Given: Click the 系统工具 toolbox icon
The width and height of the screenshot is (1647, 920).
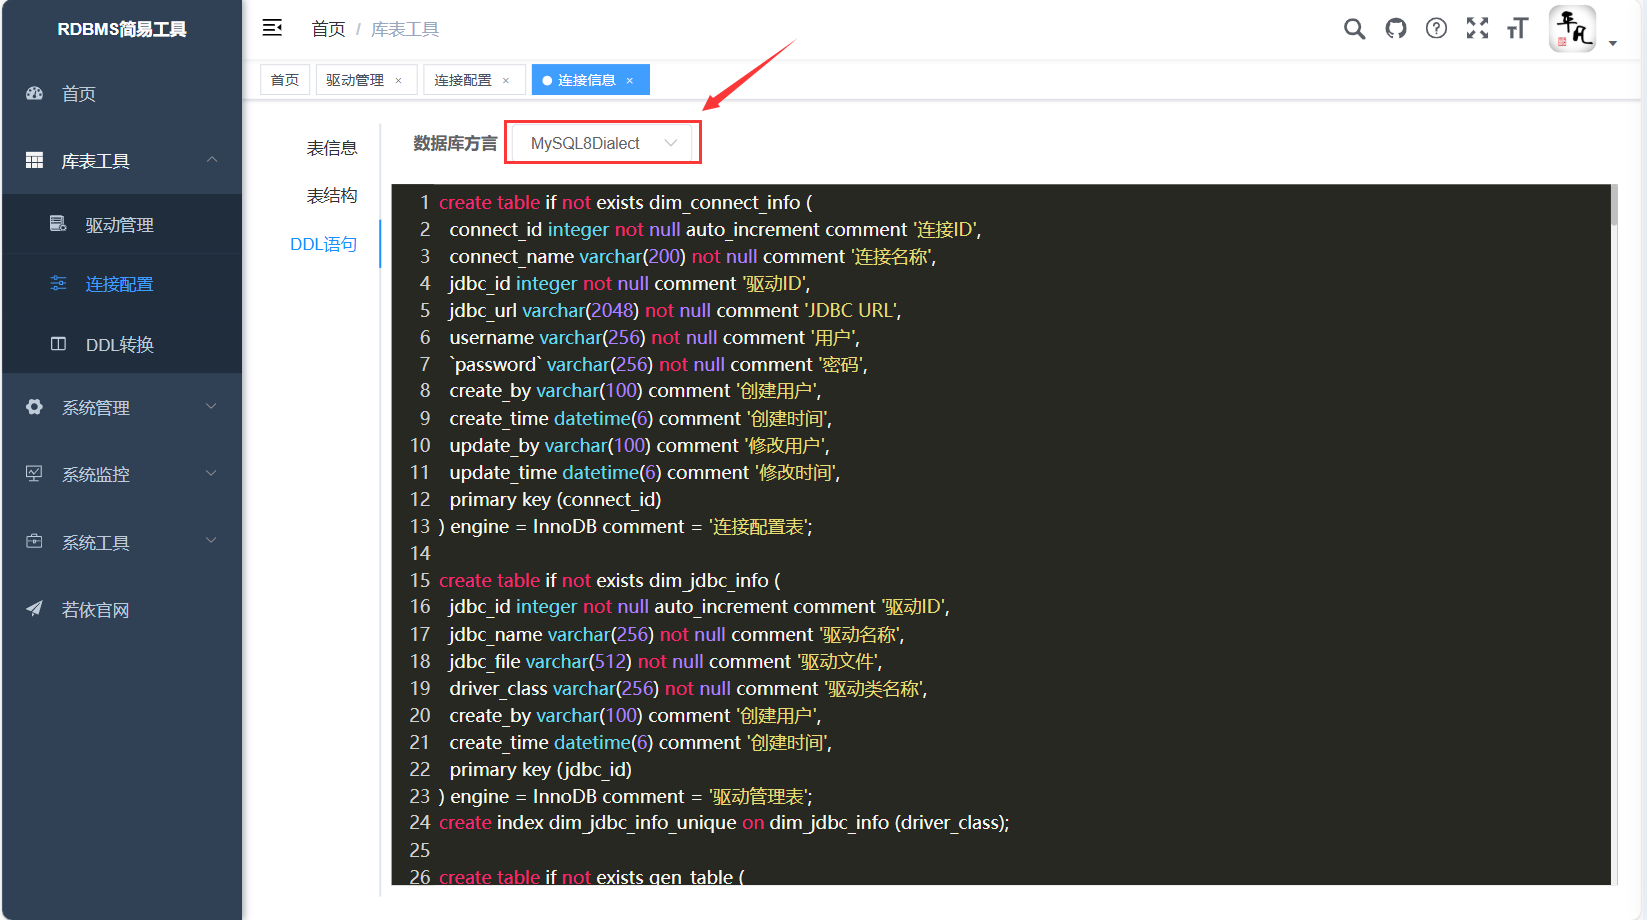Looking at the screenshot, I should click(x=34, y=542).
